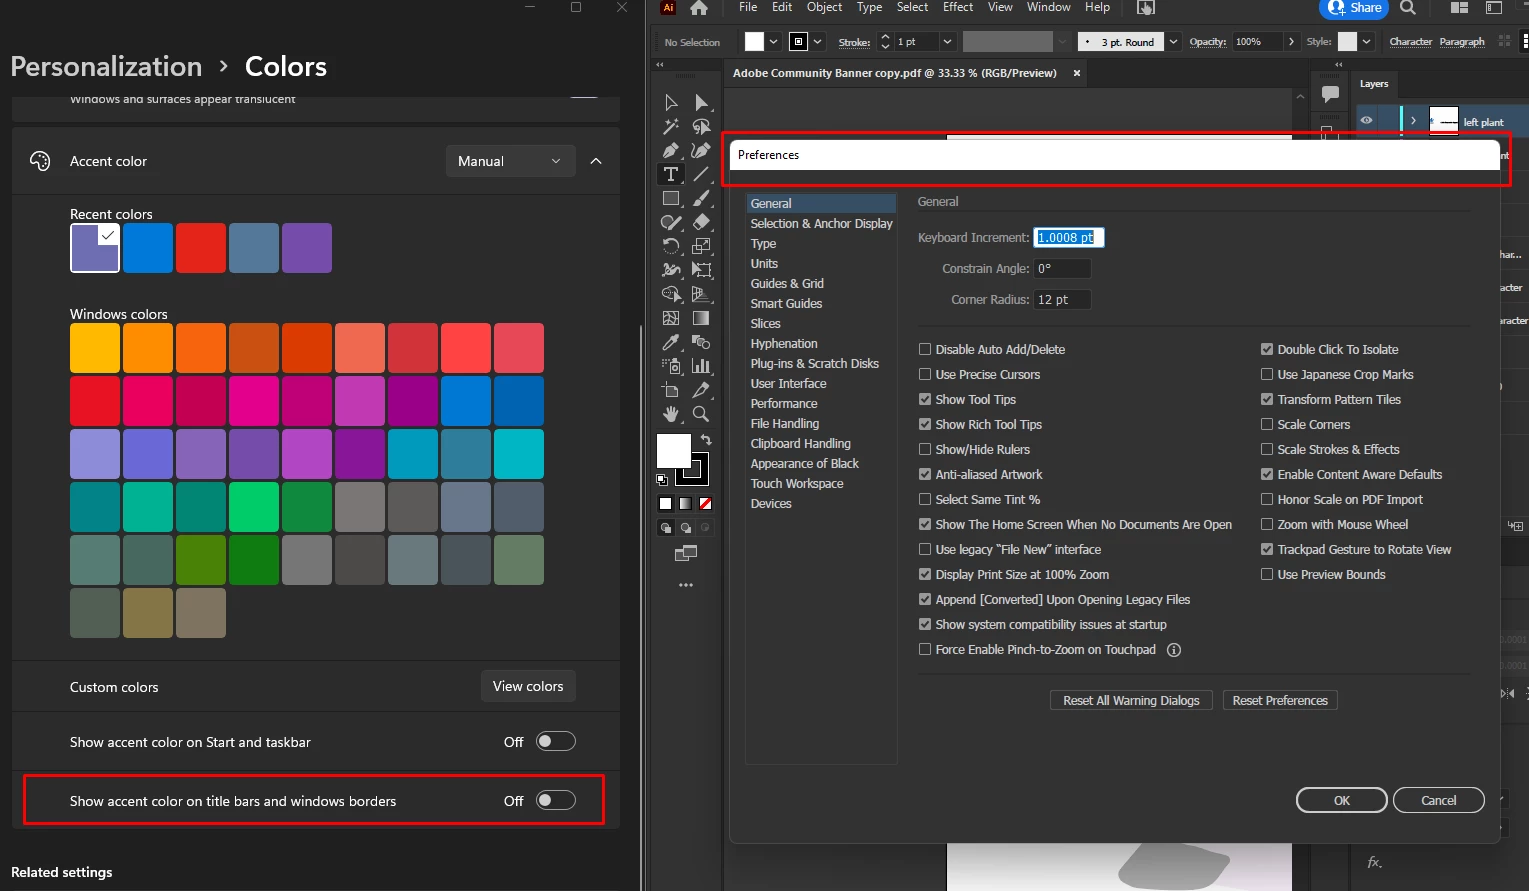This screenshot has height=891, width=1529.
Task: Check Use Precise Cursors
Action: pyautogui.click(x=925, y=374)
